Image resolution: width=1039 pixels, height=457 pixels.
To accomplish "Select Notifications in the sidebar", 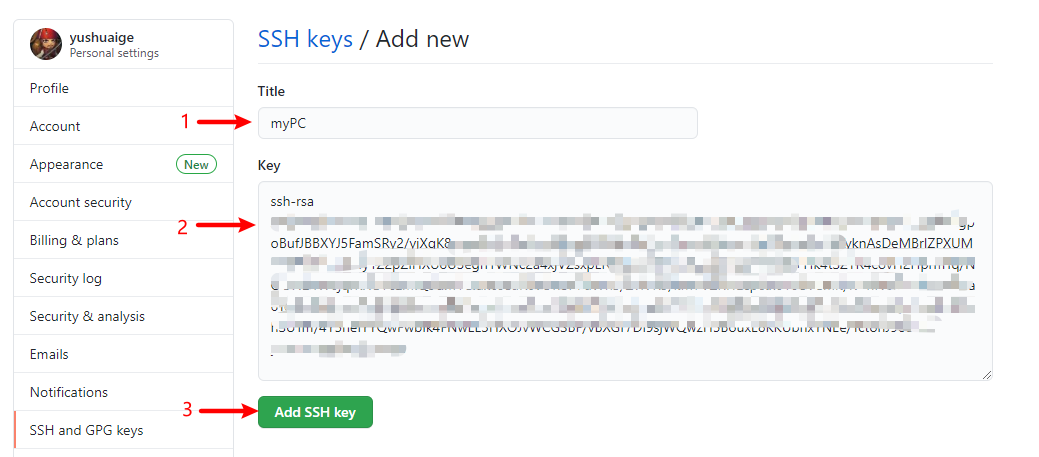I will point(123,392).
